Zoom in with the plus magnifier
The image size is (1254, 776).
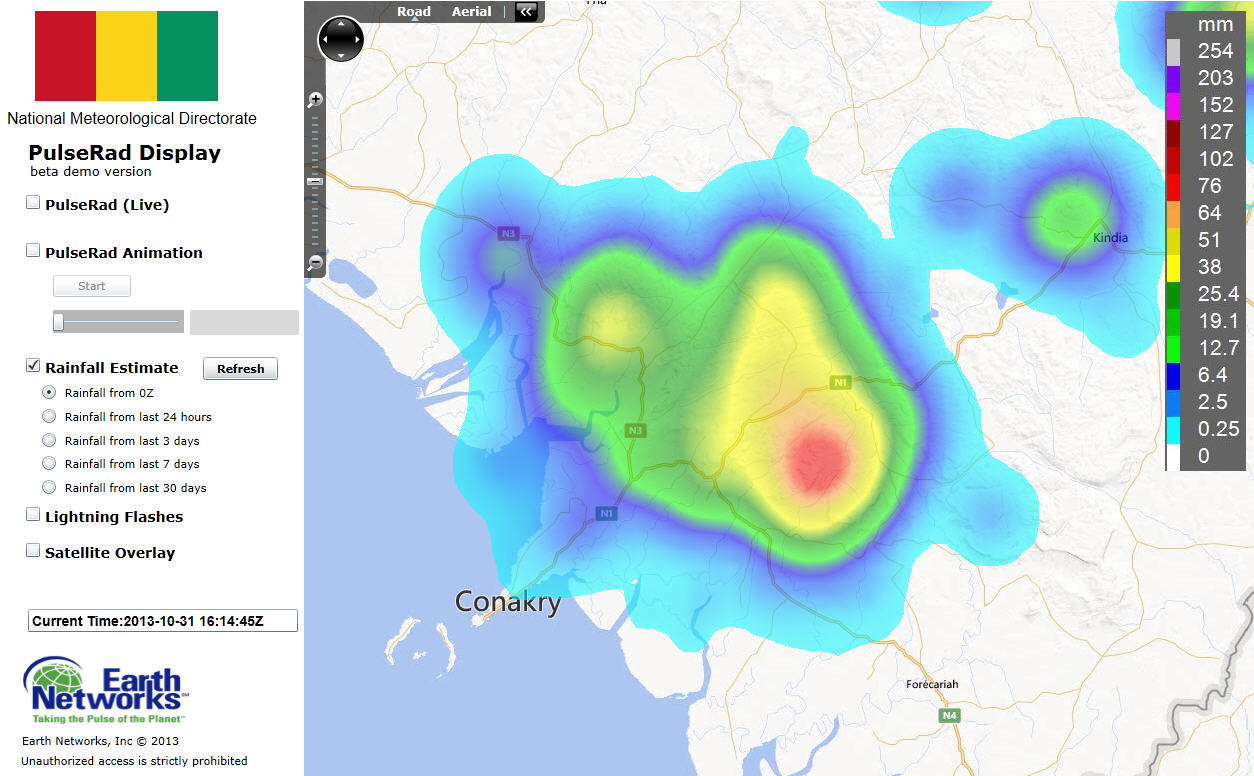pos(315,99)
